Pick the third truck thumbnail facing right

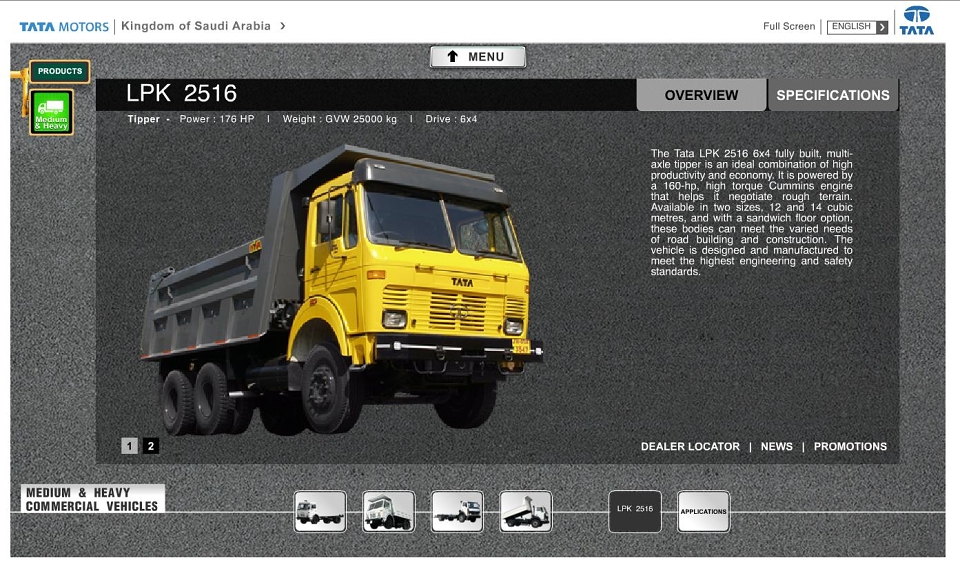(x=457, y=511)
